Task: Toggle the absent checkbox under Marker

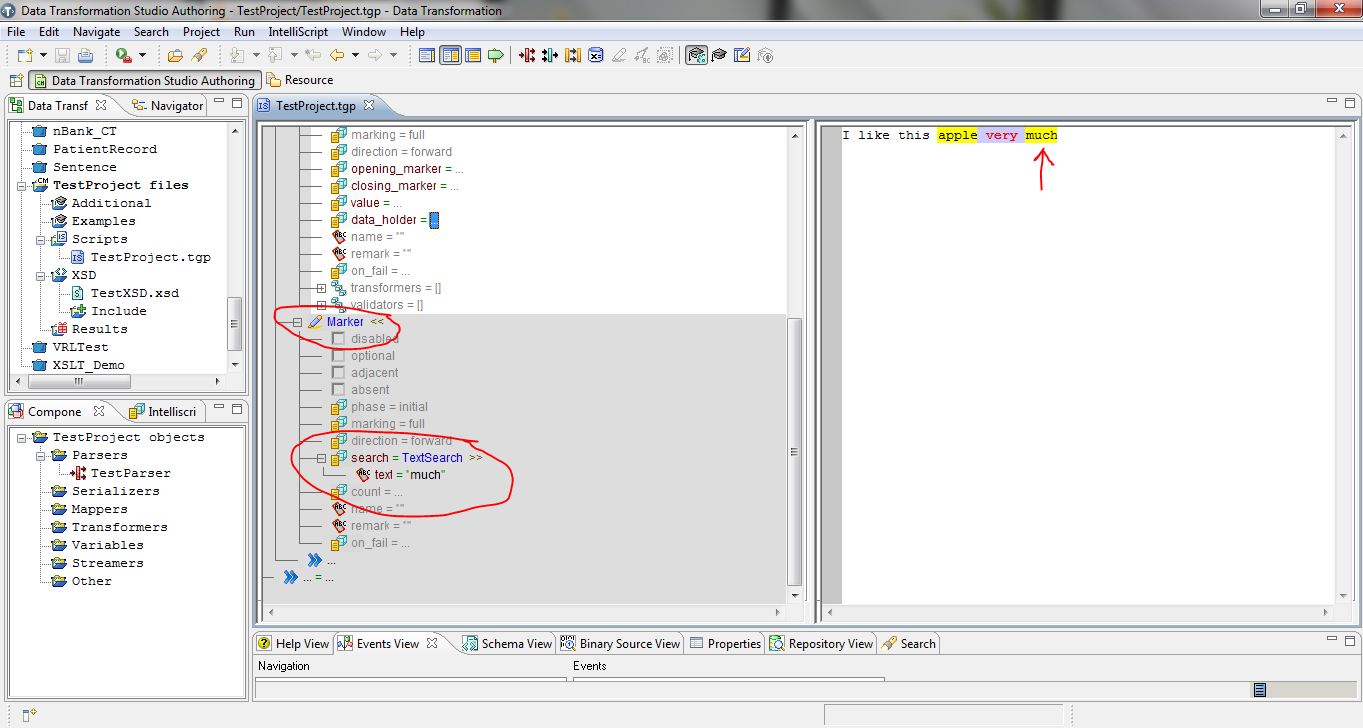Action: (338, 390)
